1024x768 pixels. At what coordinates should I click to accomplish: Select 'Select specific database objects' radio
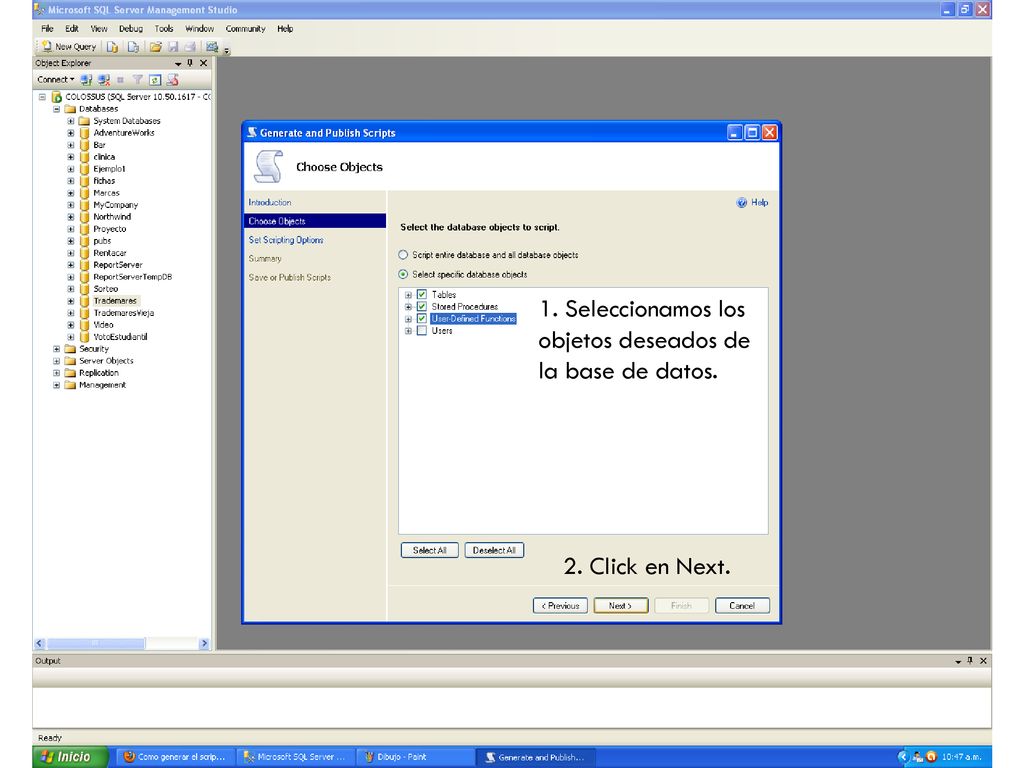click(x=403, y=274)
